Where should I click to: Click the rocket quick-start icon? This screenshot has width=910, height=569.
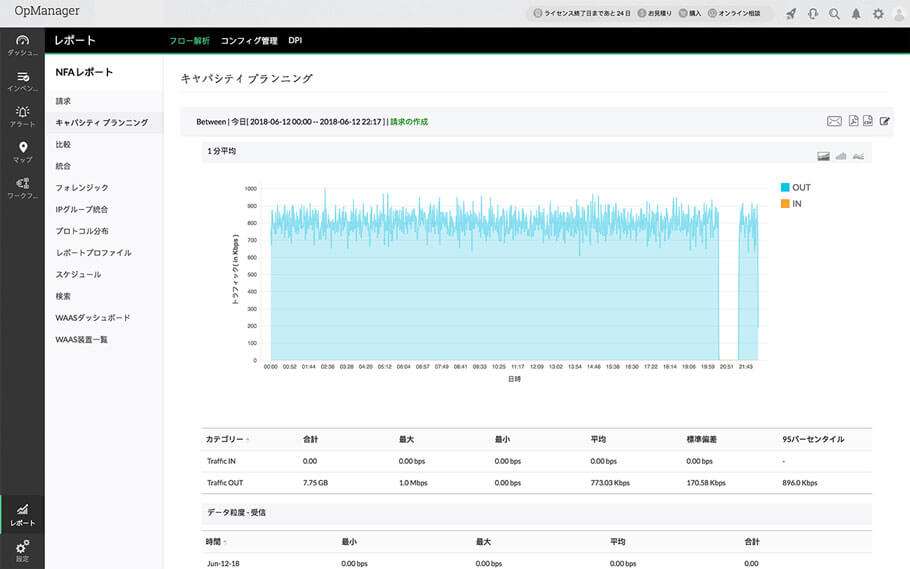click(791, 14)
